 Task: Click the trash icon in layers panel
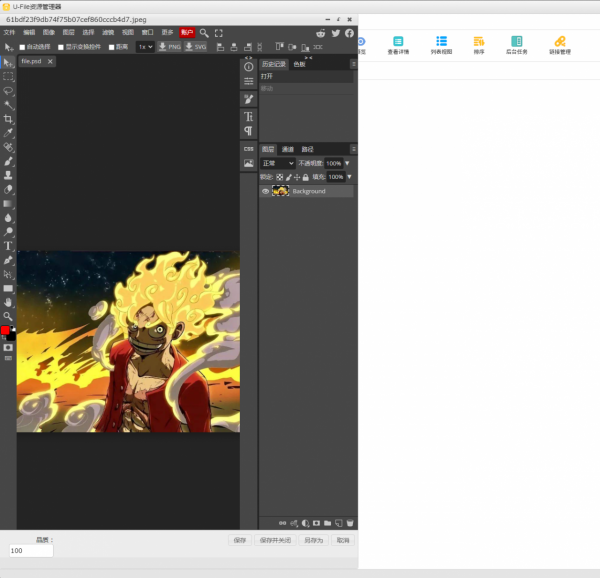point(350,523)
